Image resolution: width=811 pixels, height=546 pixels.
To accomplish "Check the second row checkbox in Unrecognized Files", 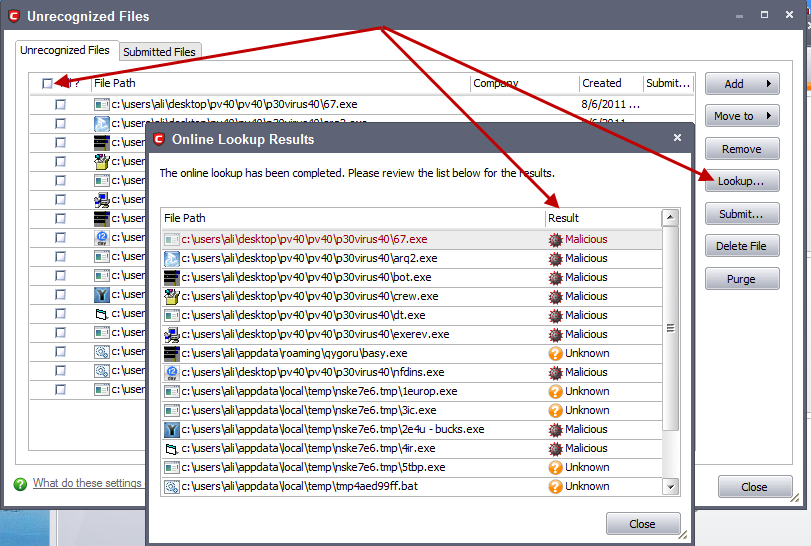I will point(61,124).
